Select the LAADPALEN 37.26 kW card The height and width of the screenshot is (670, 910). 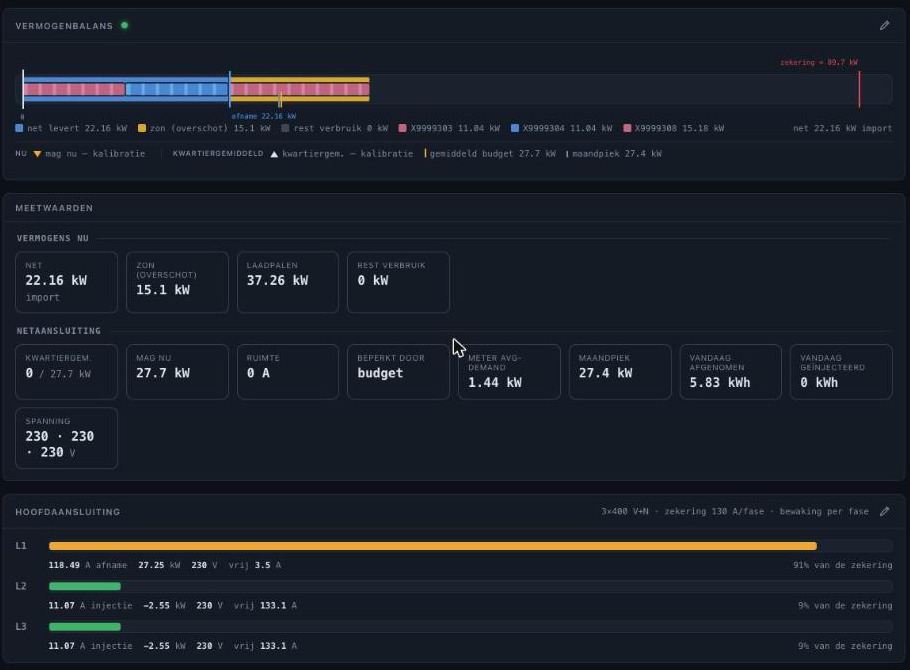point(288,282)
